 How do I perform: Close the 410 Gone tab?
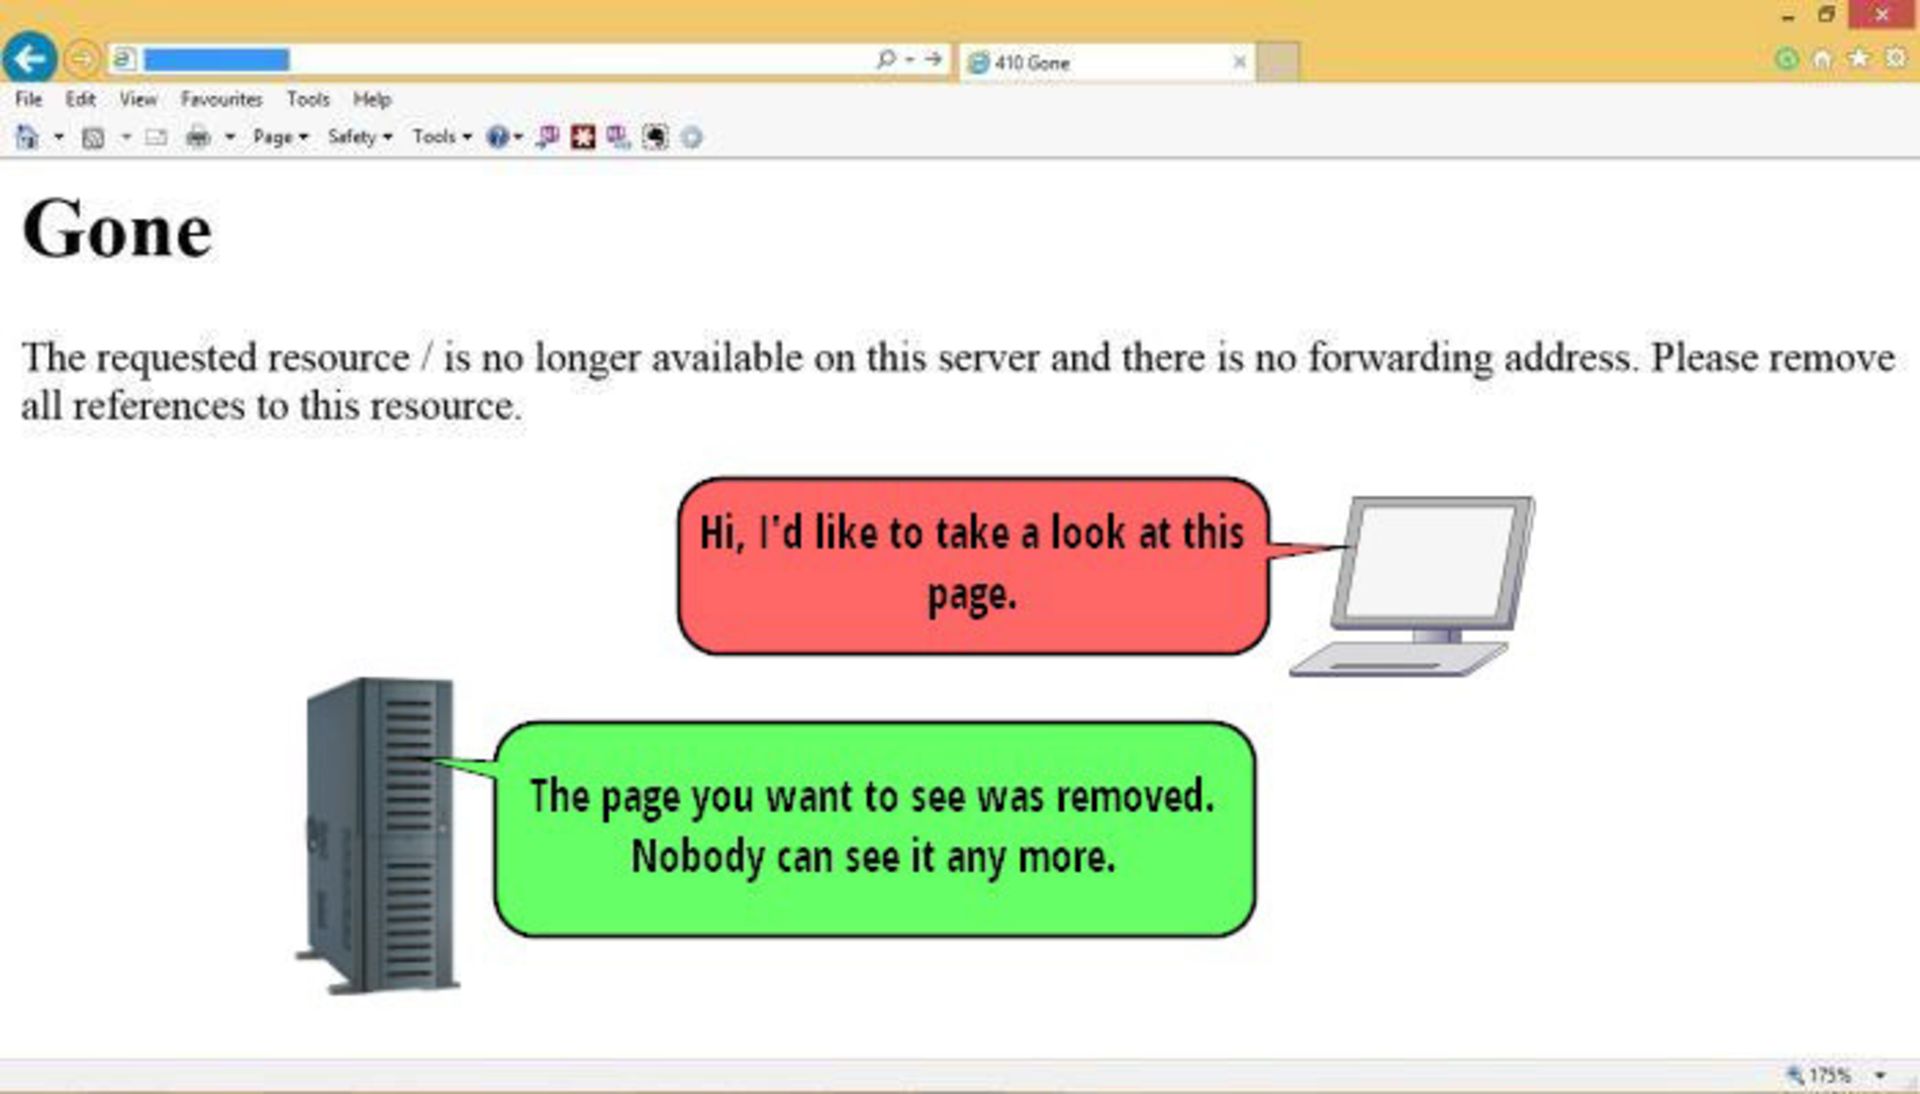[1239, 62]
